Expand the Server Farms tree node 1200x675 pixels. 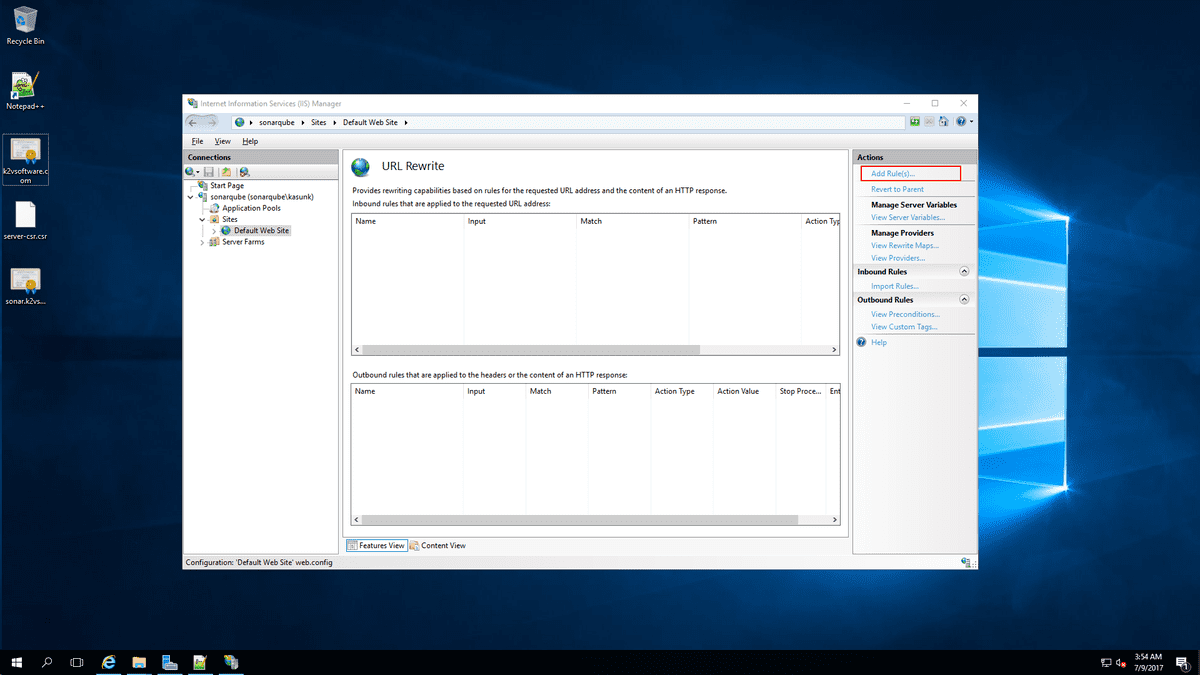pyautogui.click(x=202, y=241)
